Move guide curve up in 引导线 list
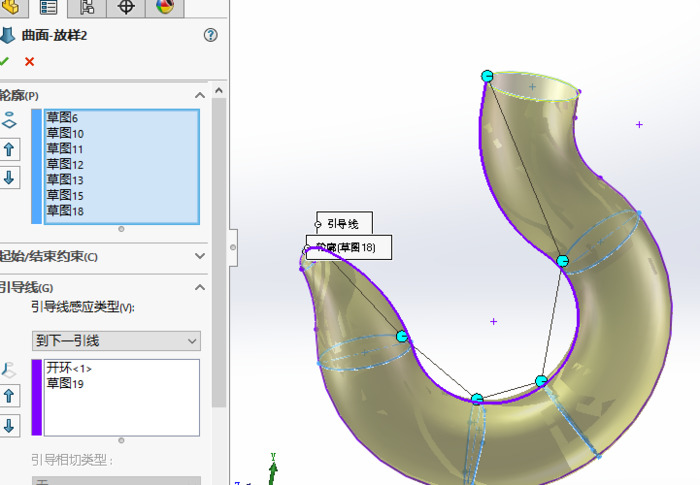The image size is (700, 485). tap(9, 397)
